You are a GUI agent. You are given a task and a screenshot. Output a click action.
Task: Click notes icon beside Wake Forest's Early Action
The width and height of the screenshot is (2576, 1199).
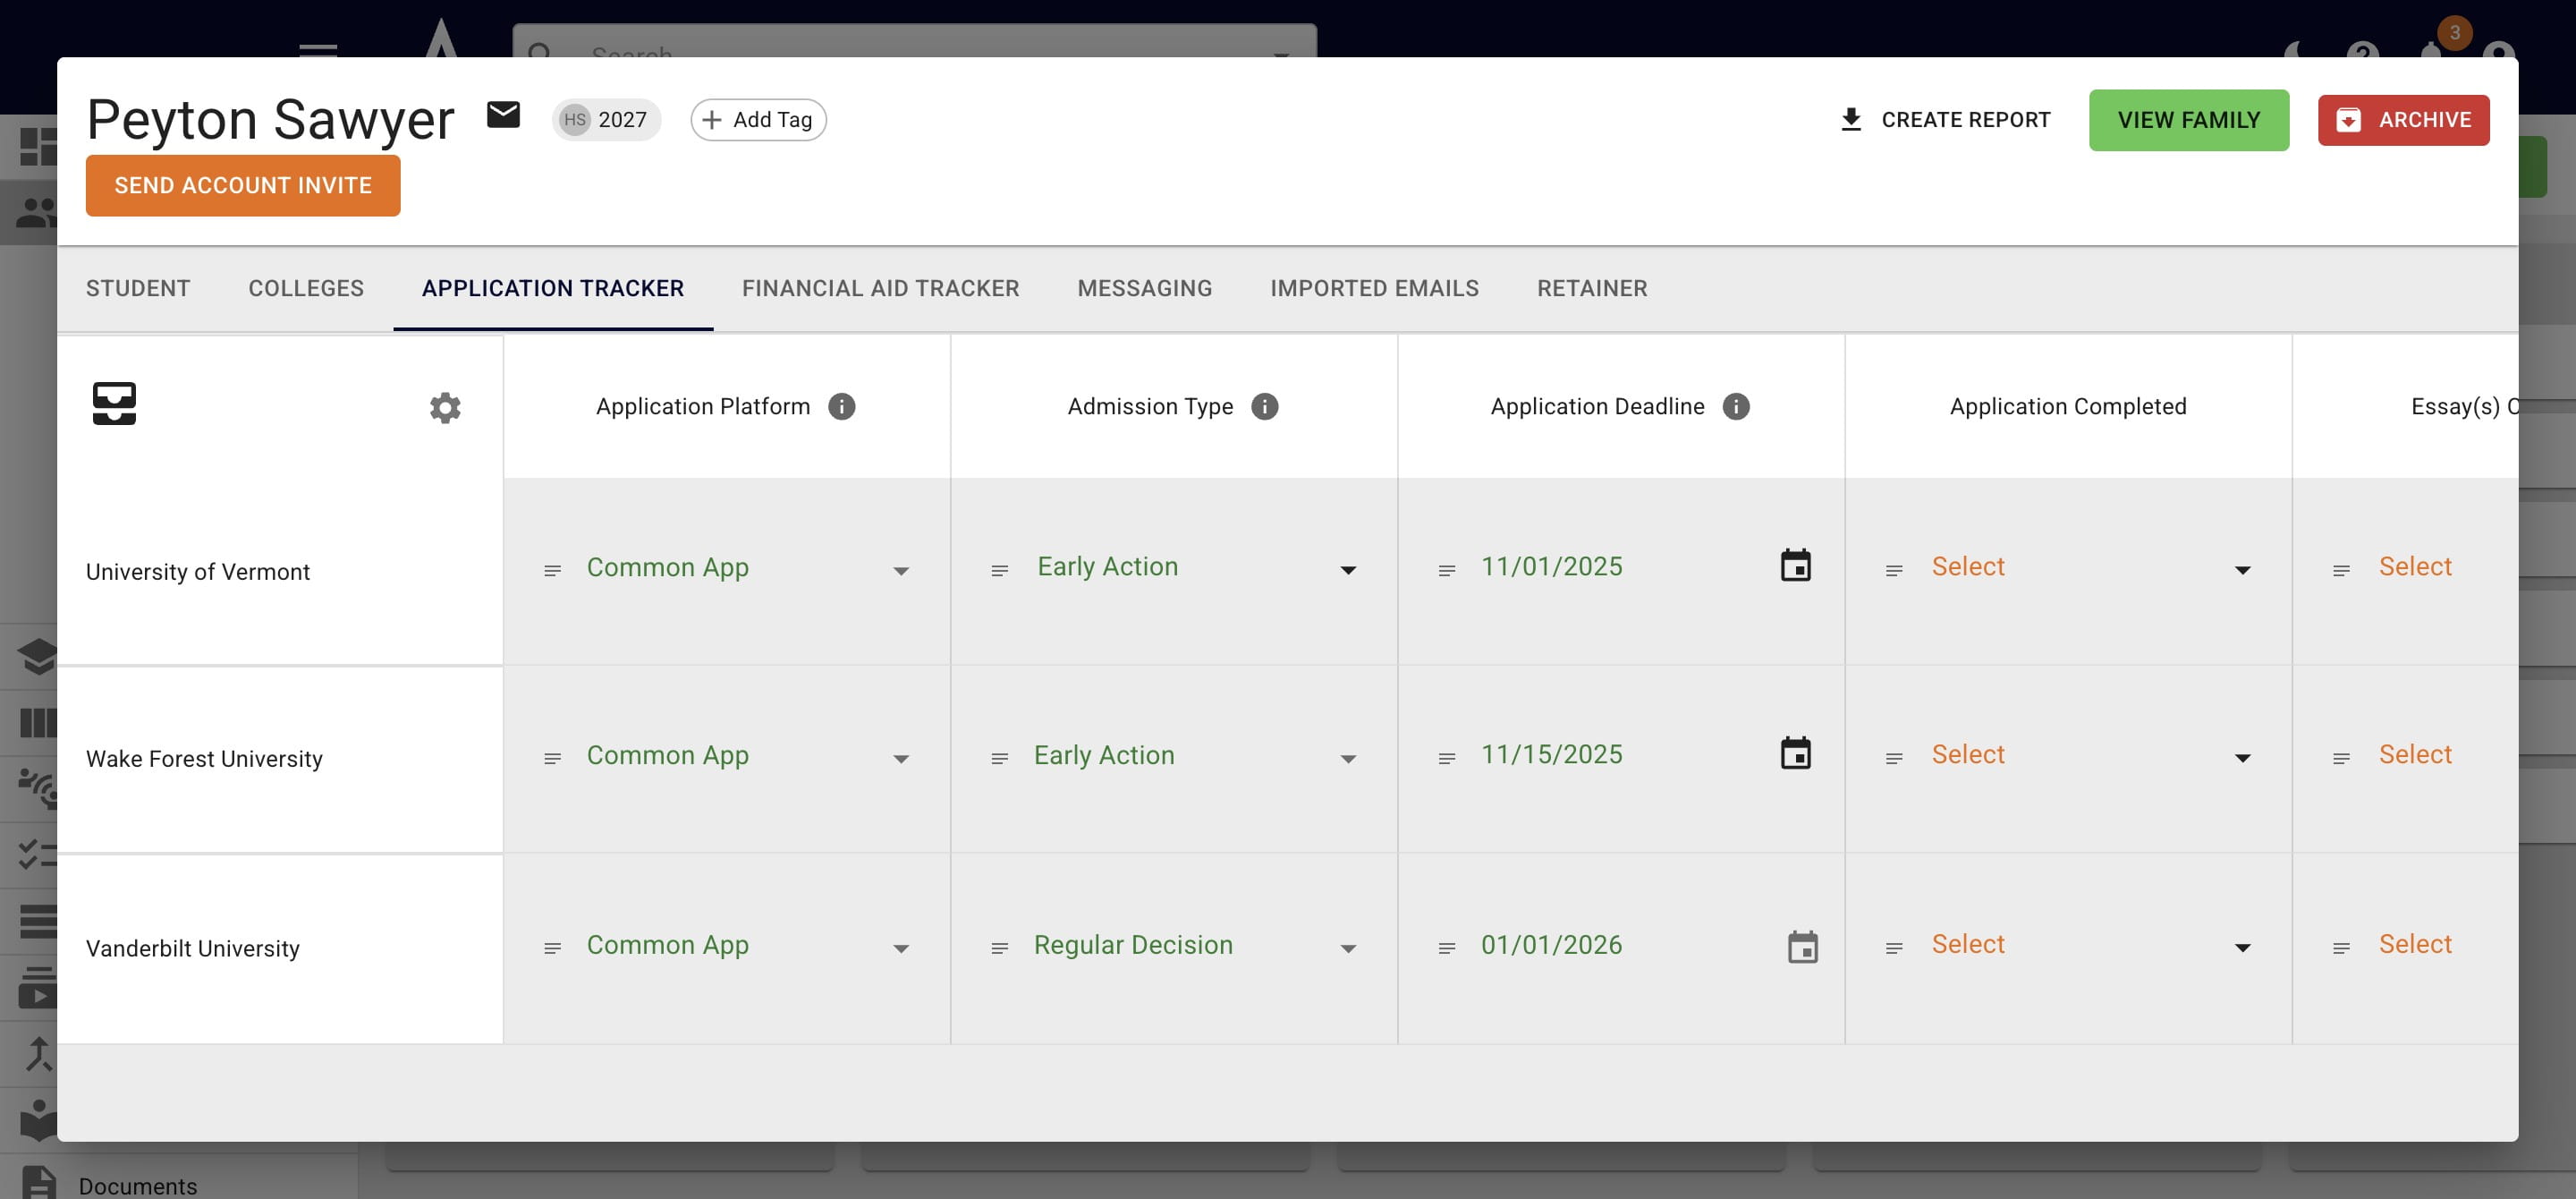click(999, 758)
